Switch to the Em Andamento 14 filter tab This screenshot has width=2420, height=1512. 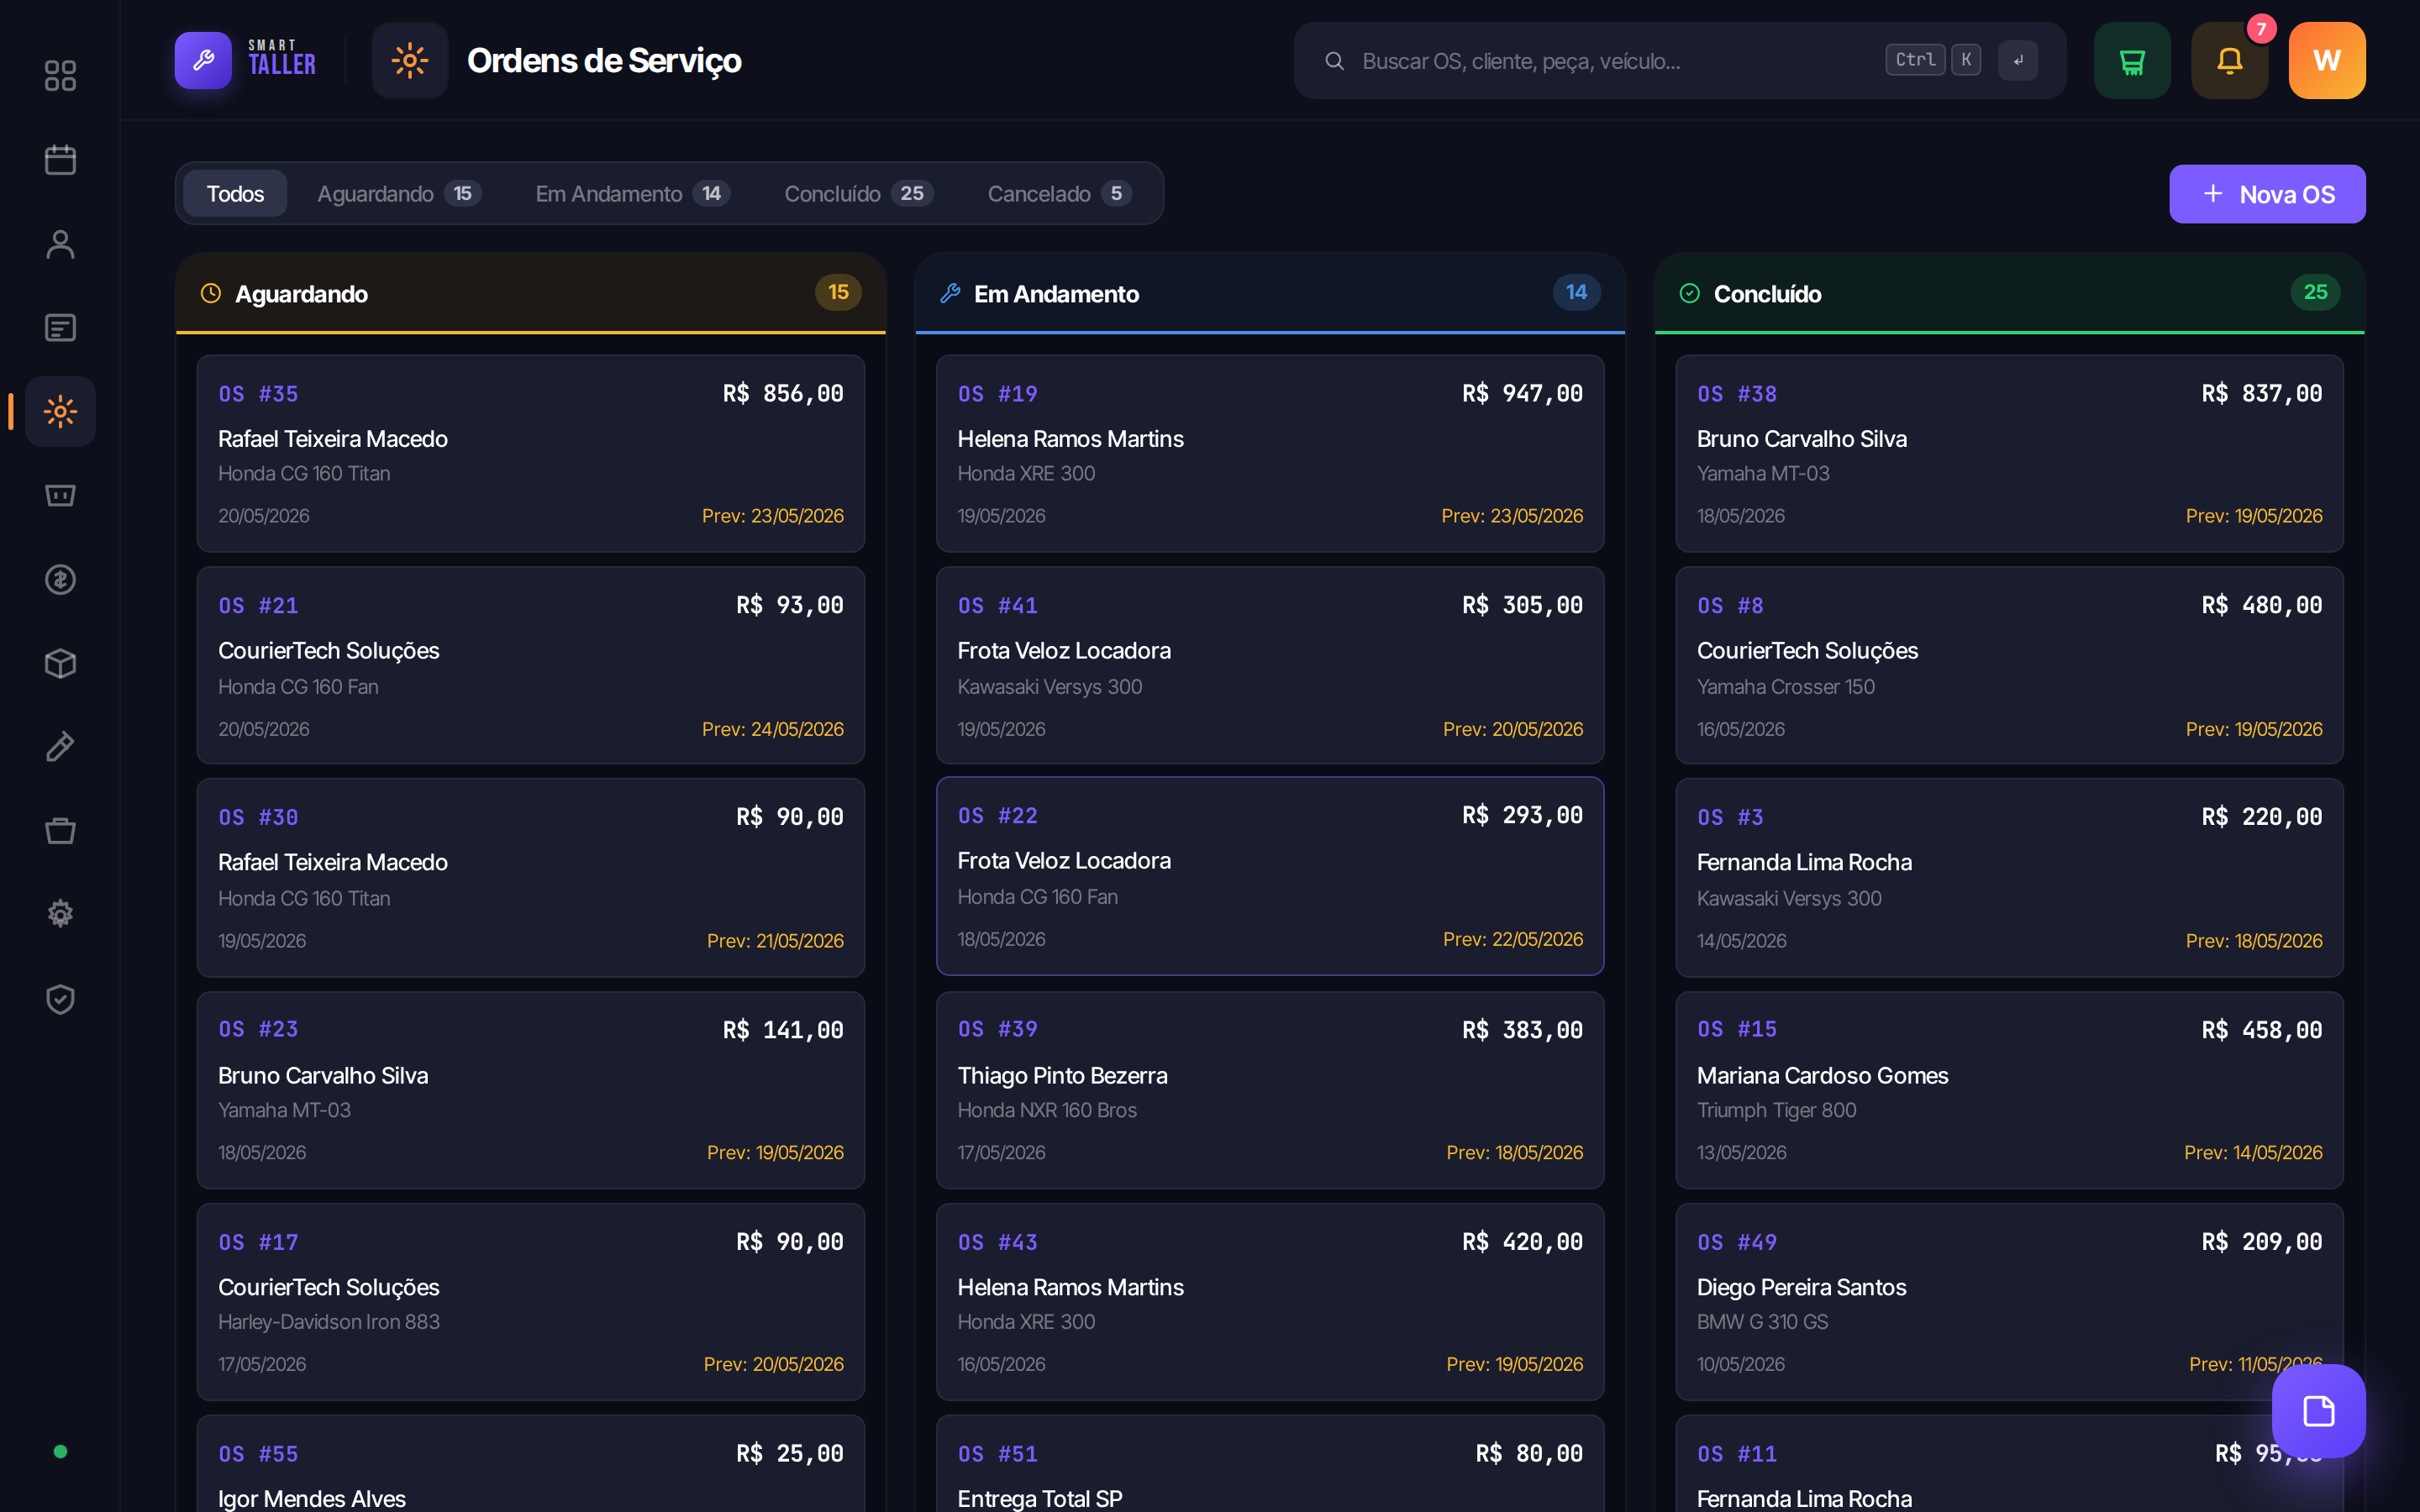point(632,193)
